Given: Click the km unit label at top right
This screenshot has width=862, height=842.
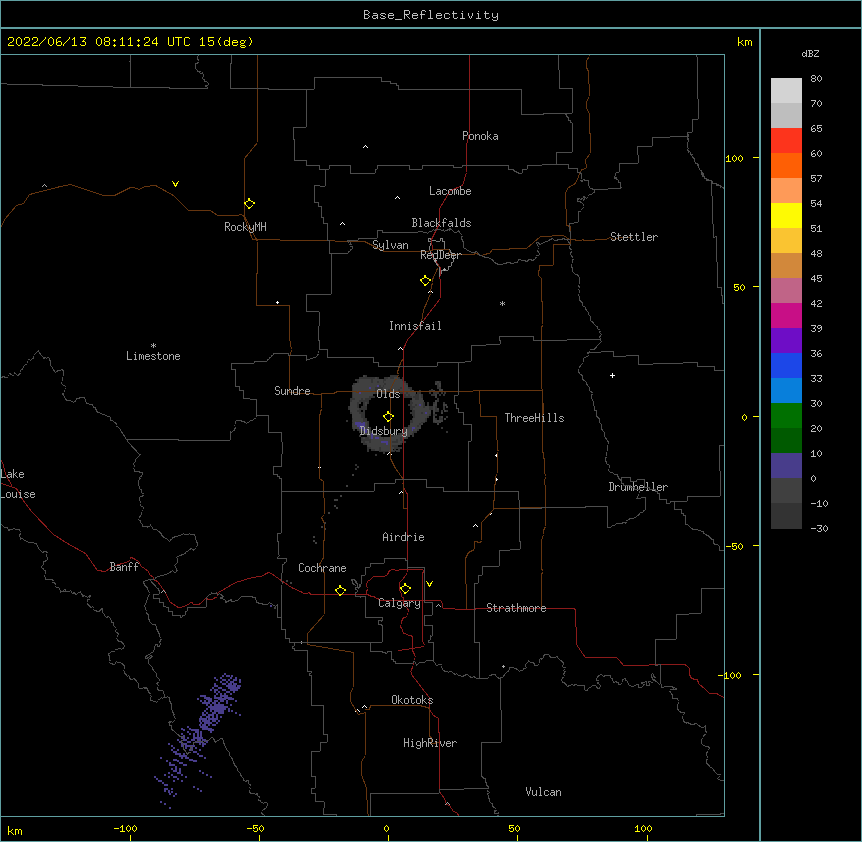Looking at the screenshot, I should coord(744,42).
